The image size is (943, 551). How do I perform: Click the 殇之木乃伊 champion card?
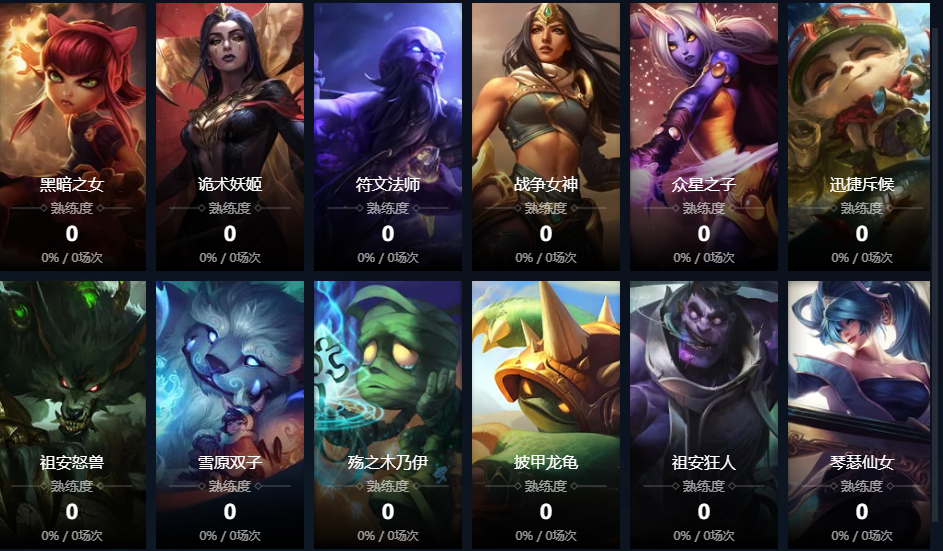click(388, 415)
